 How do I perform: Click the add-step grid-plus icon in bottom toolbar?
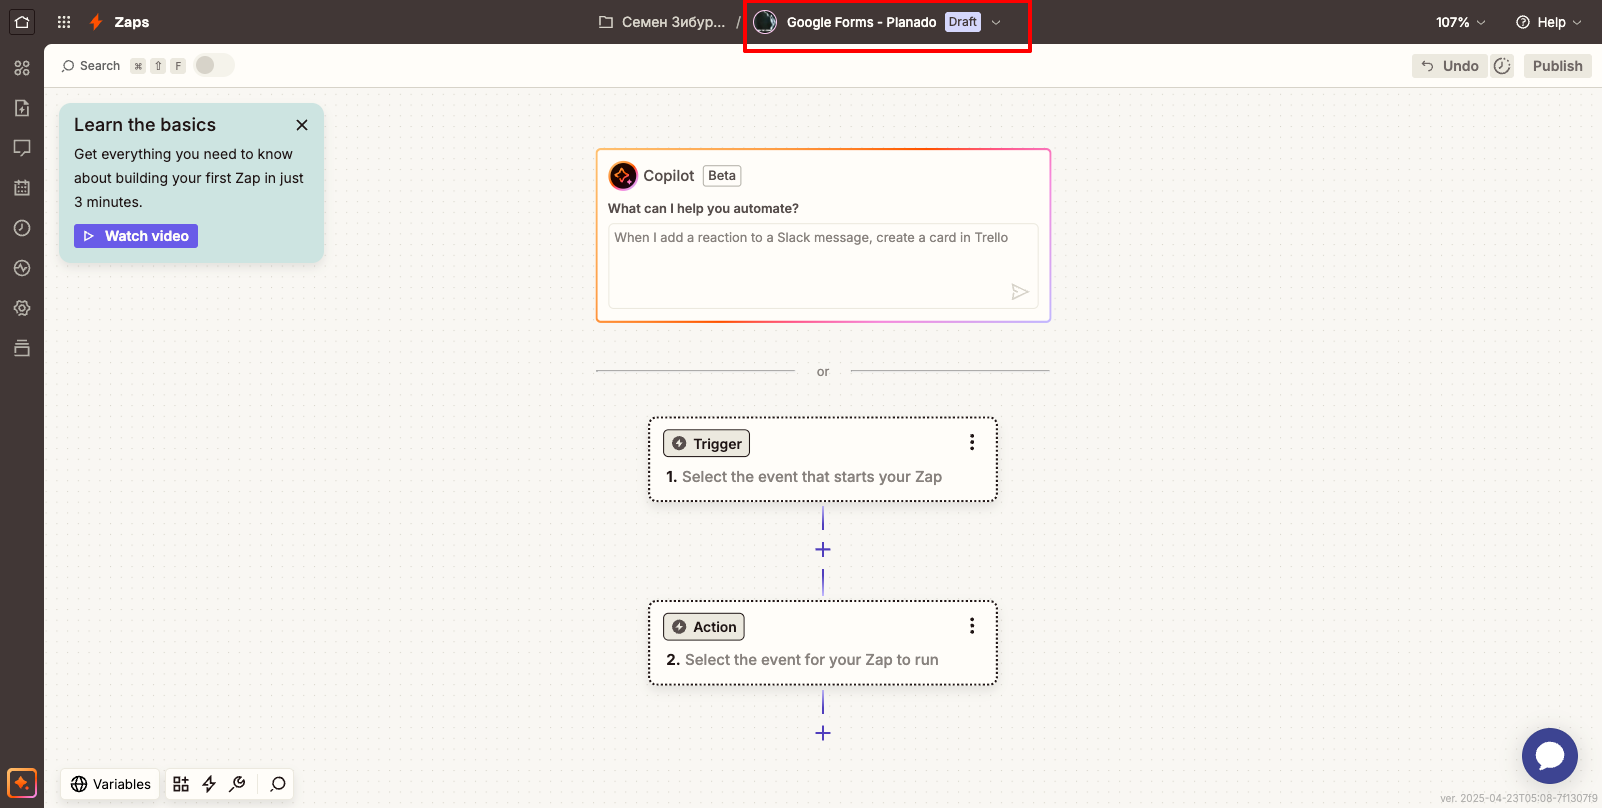[181, 784]
